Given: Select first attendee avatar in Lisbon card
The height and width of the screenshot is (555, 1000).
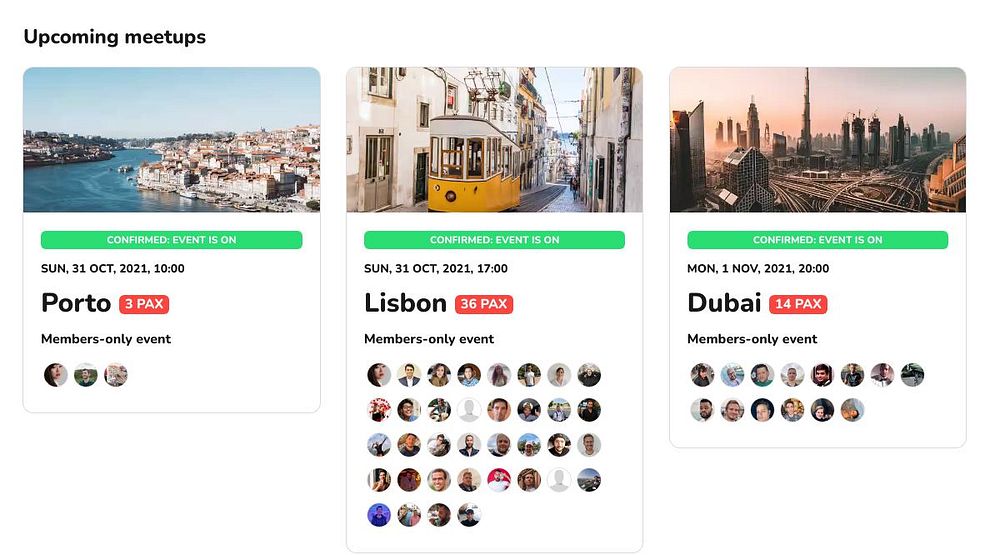Looking at the screenshot, I should pyautogui.click(x=379, y=375).
